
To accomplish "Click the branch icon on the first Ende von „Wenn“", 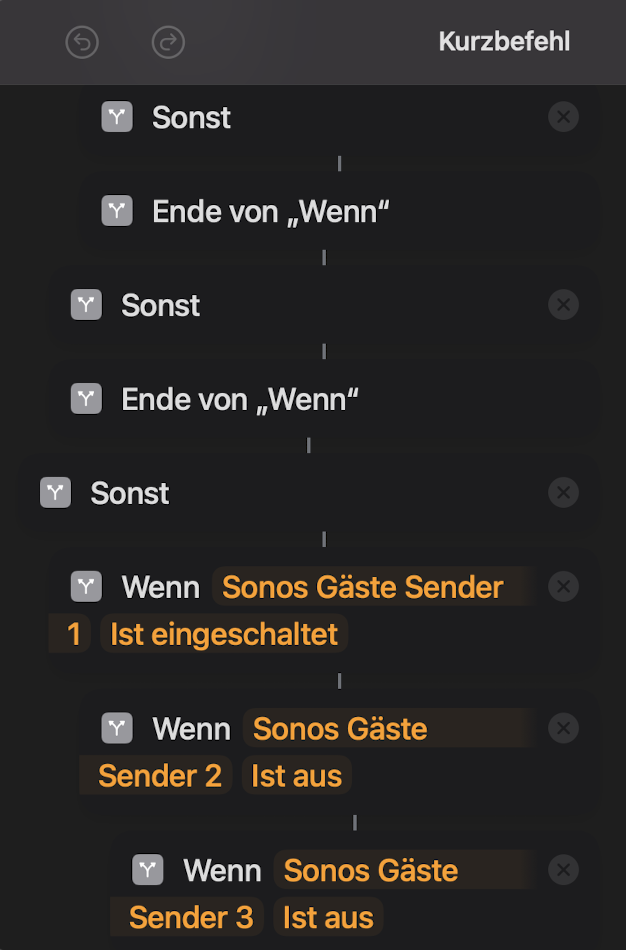I will pyautogui.click(x=117, y=211).
